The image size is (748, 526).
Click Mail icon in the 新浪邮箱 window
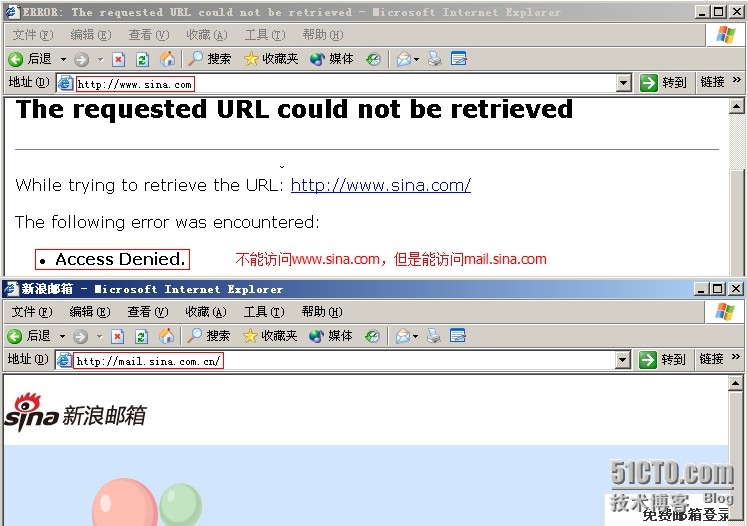pyautogui.click(x=402, y=336)
